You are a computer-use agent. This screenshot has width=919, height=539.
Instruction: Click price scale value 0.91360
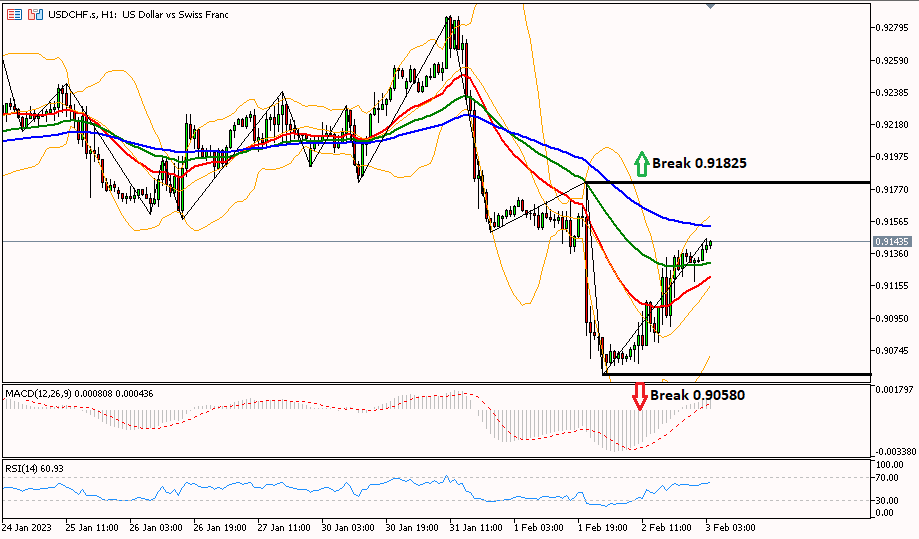tap(892, 254)
